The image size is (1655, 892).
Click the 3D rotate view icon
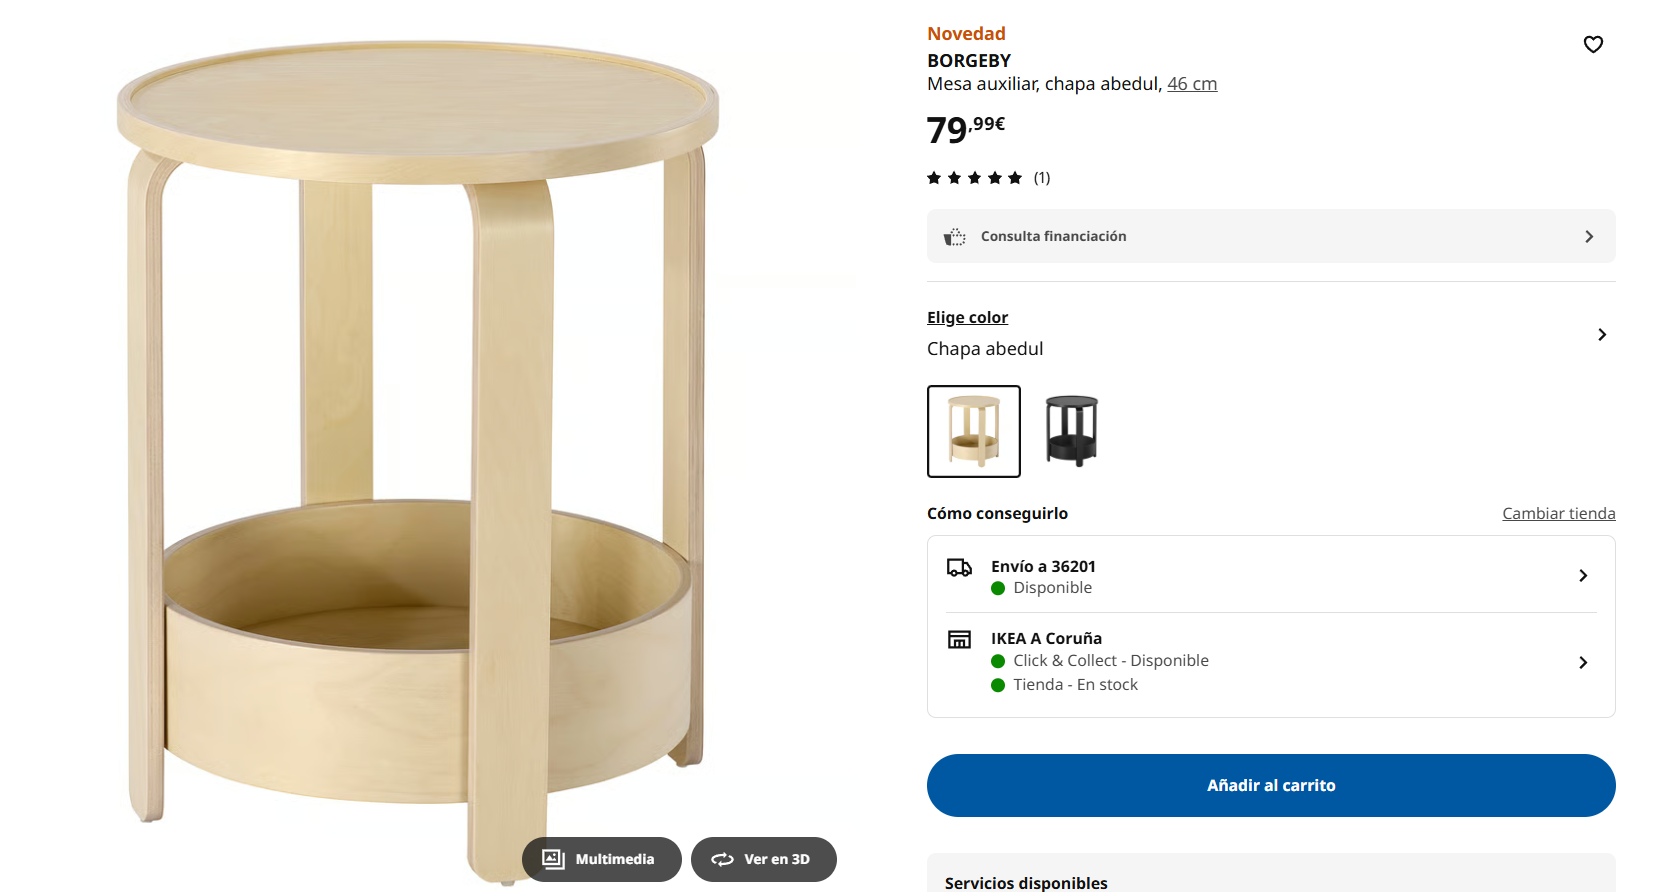coord(722,859)
